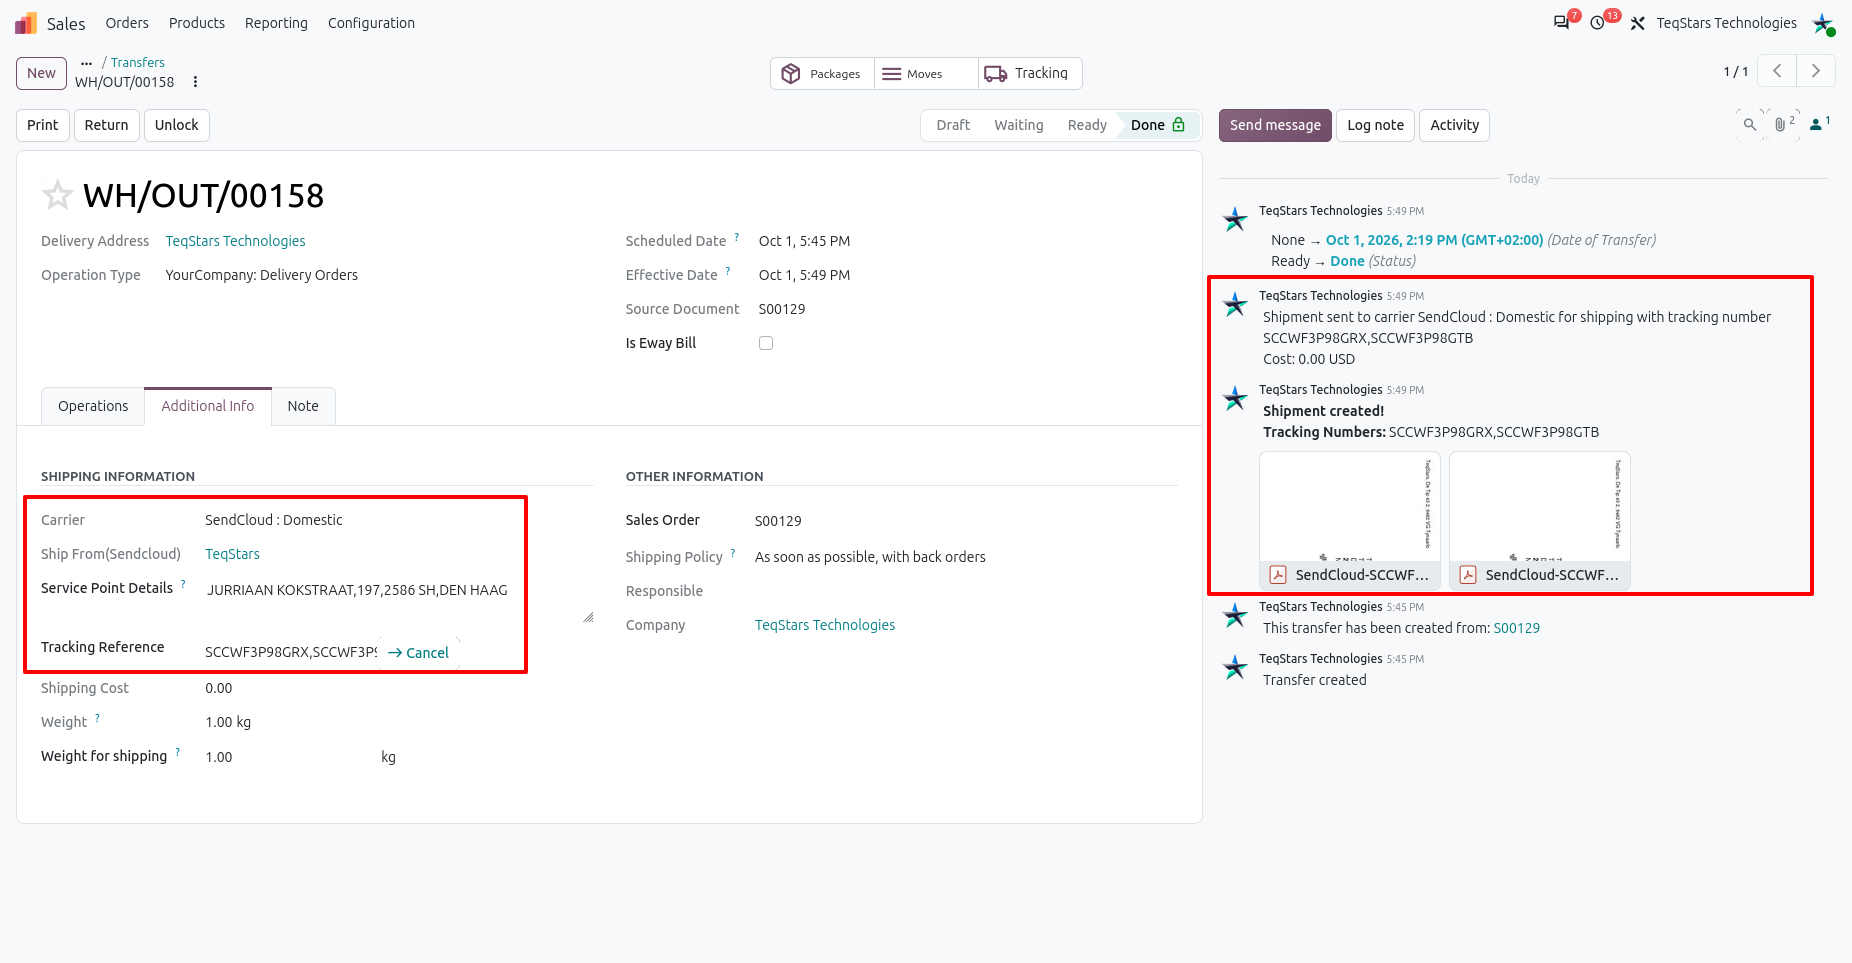Click the New button

coord(41,73)
